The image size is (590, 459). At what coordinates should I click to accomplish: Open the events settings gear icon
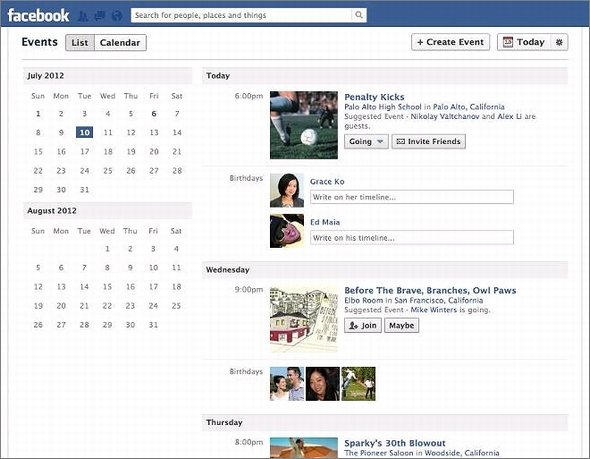click(x=559, y=42)
